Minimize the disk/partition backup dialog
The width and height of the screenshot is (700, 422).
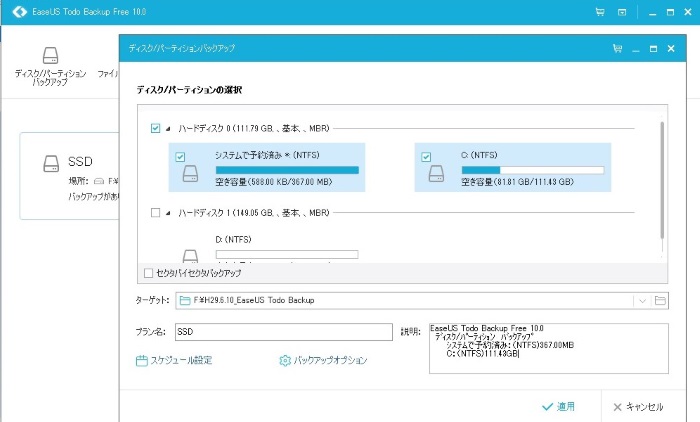pos(636,49)
